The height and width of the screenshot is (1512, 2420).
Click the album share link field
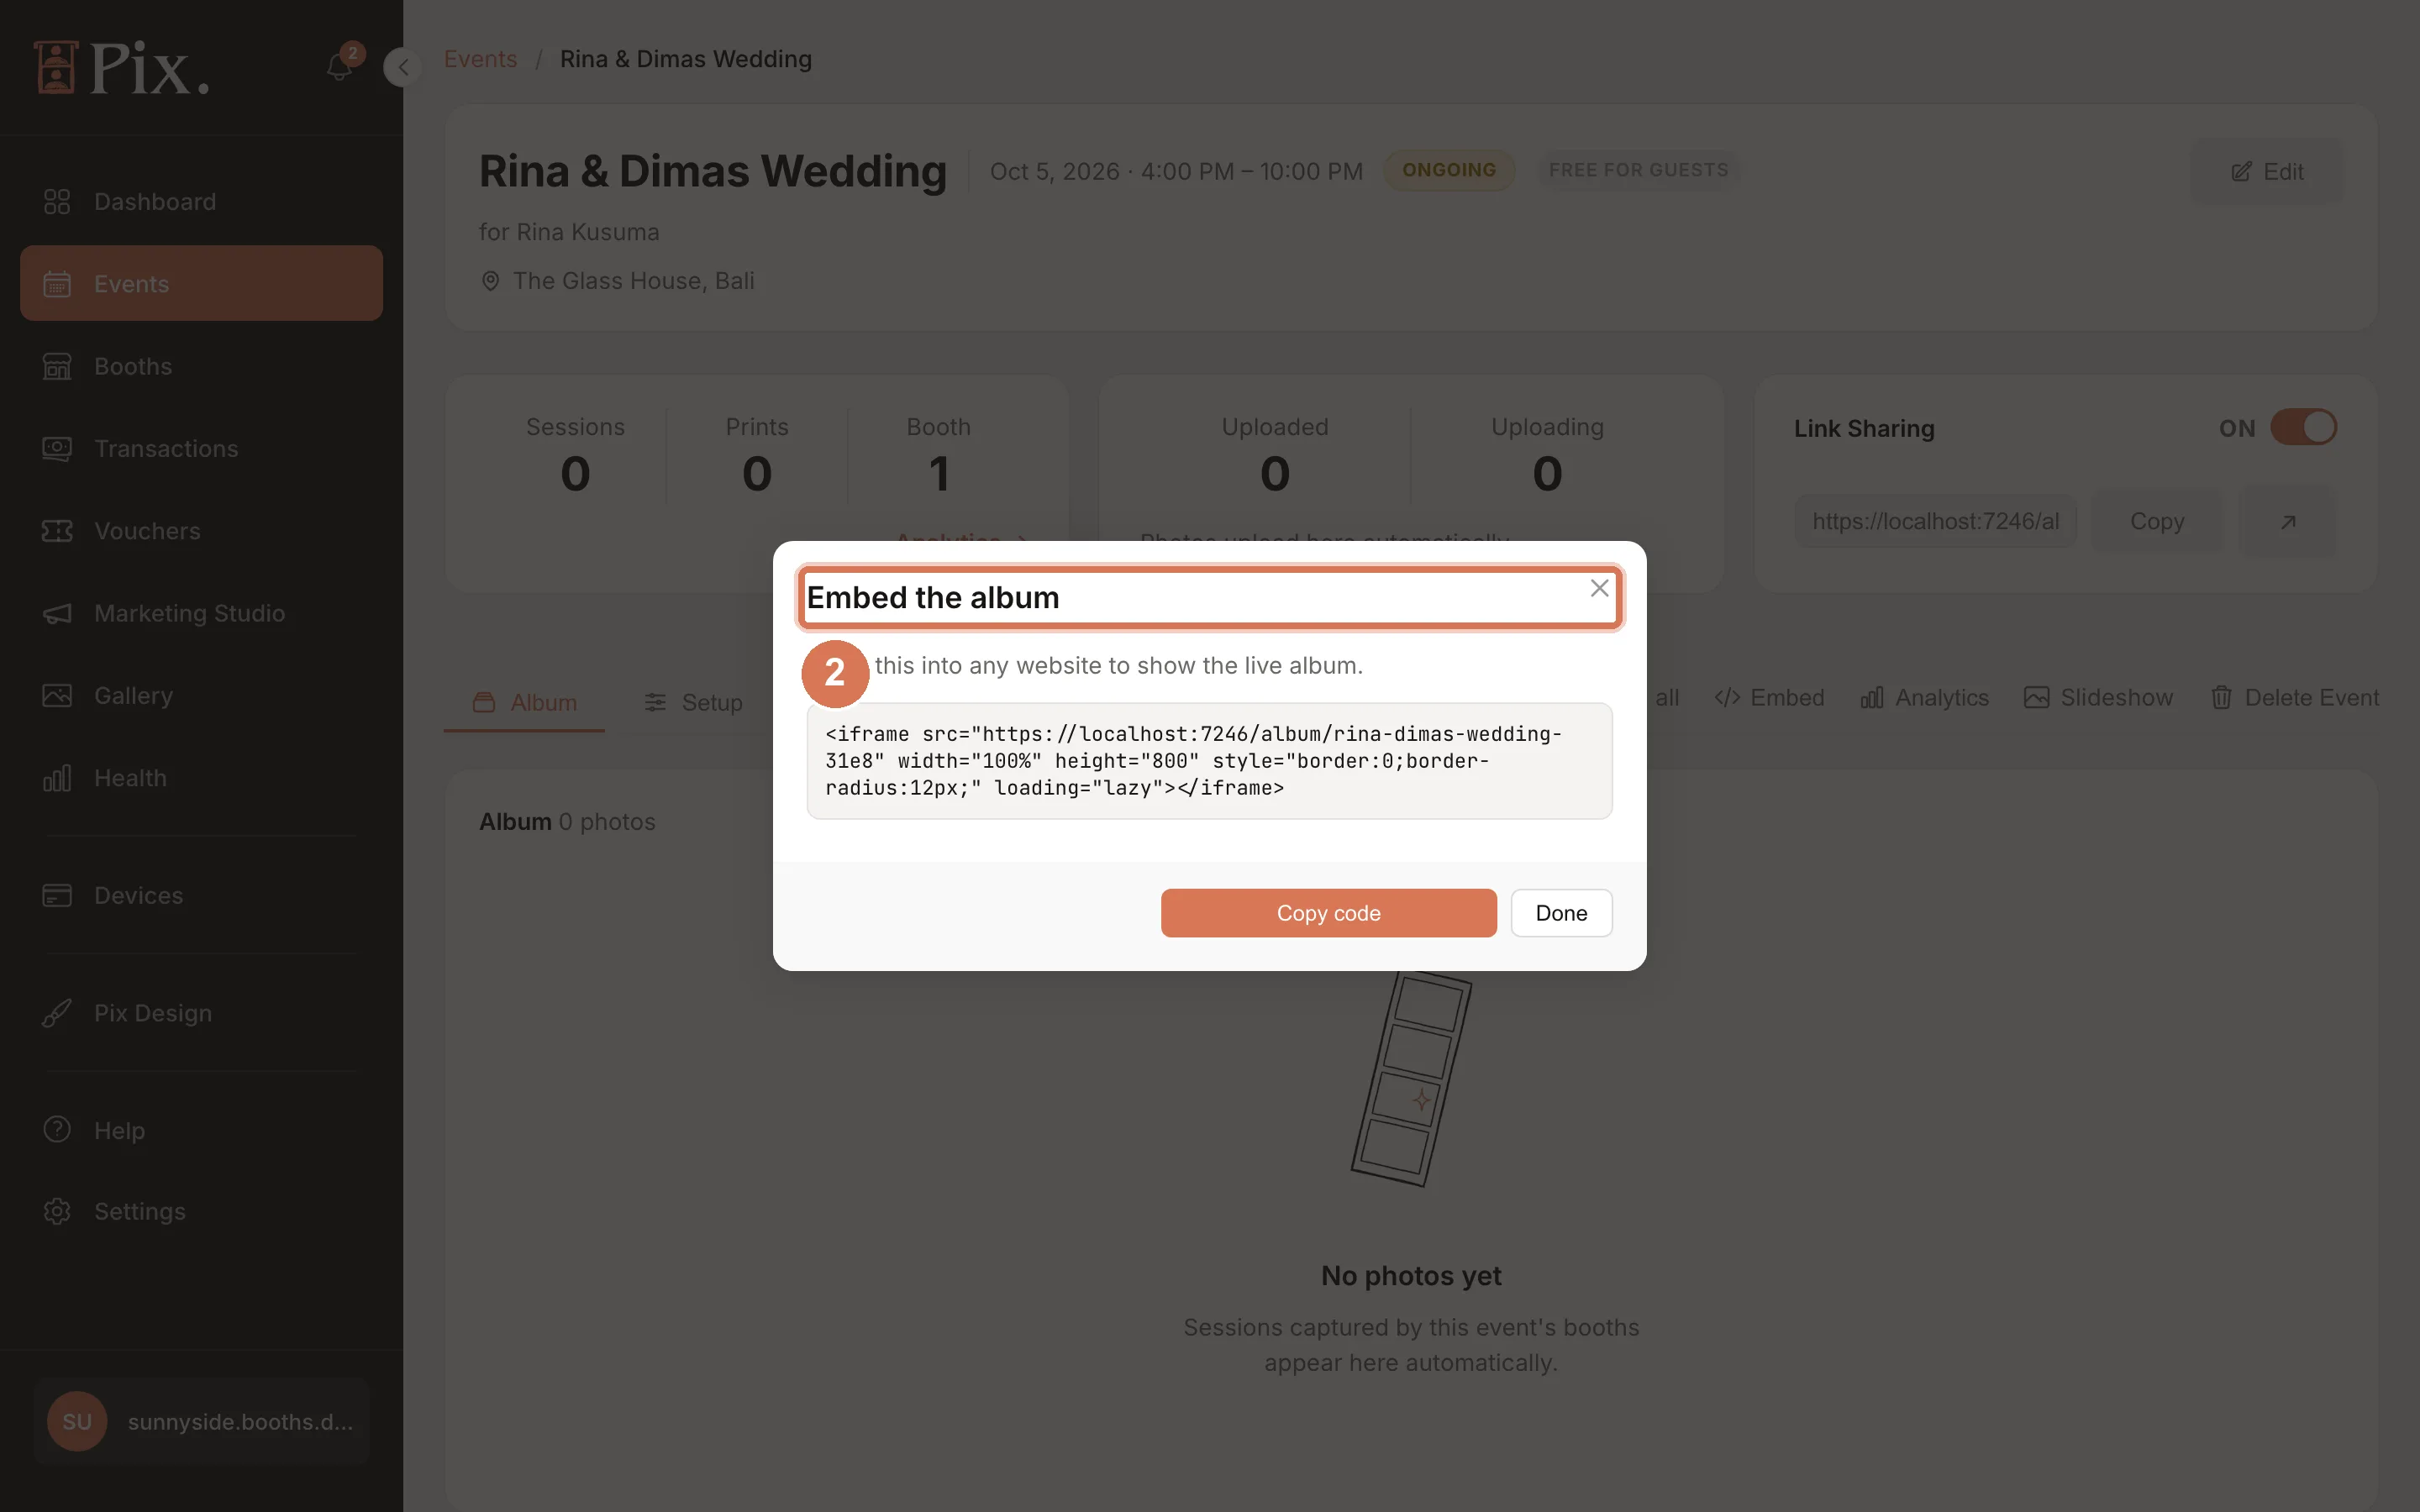pos(1935,521)
